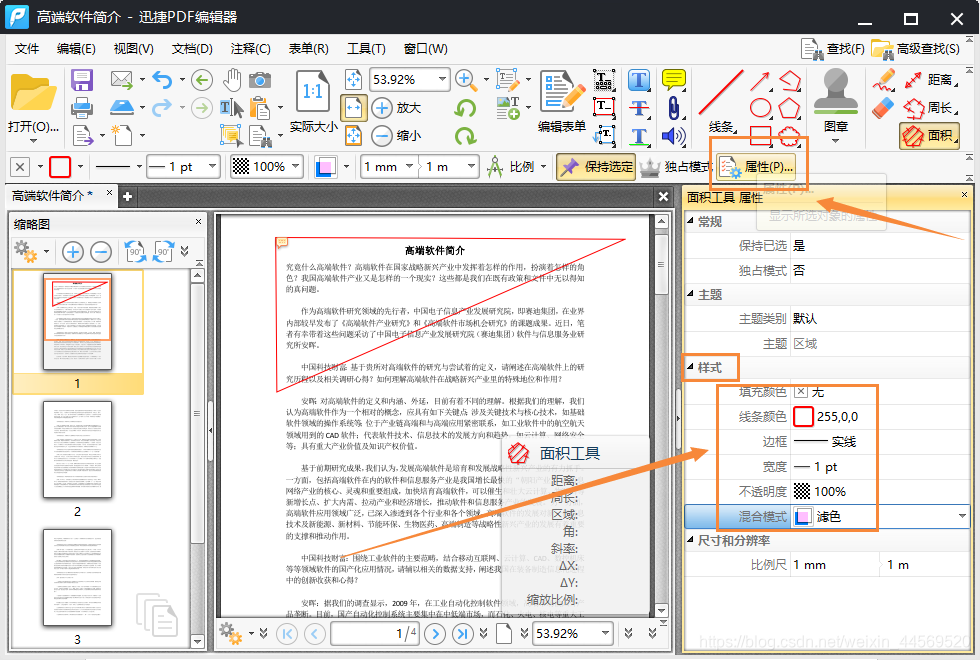
Task: Add a new document tab with plus
Action: pyautogui.click(x=128, y=197)
